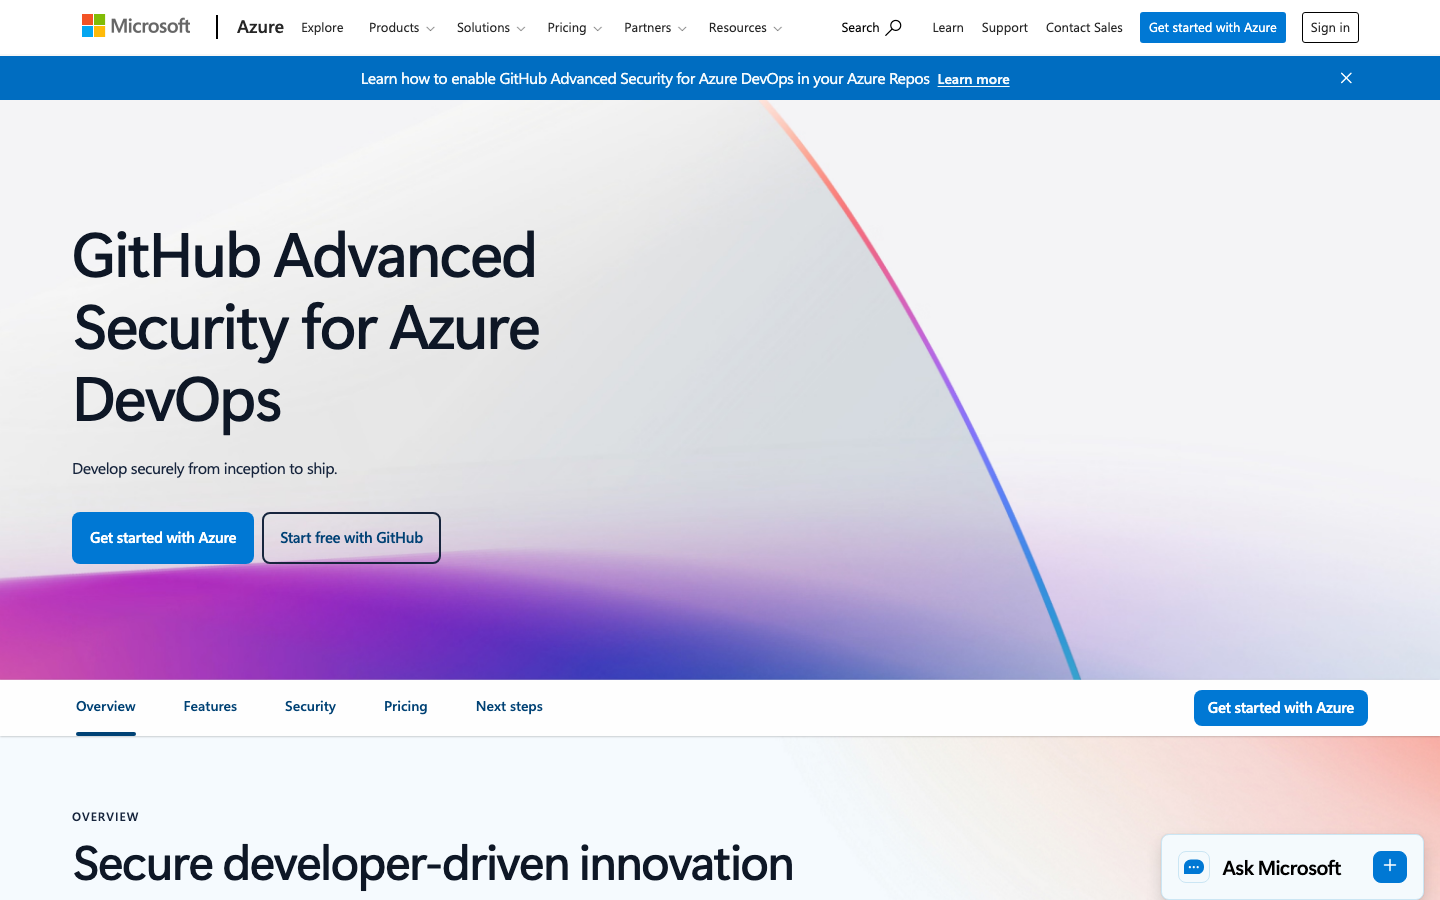
Task: Switch to the Security tab
Action: (310, 706)
